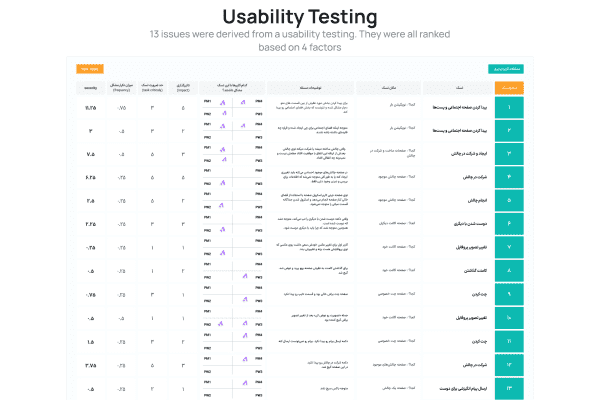The image size is (600, 400).
Task: Click the PM1 label in issue row 1
Action: pos(207,101)
